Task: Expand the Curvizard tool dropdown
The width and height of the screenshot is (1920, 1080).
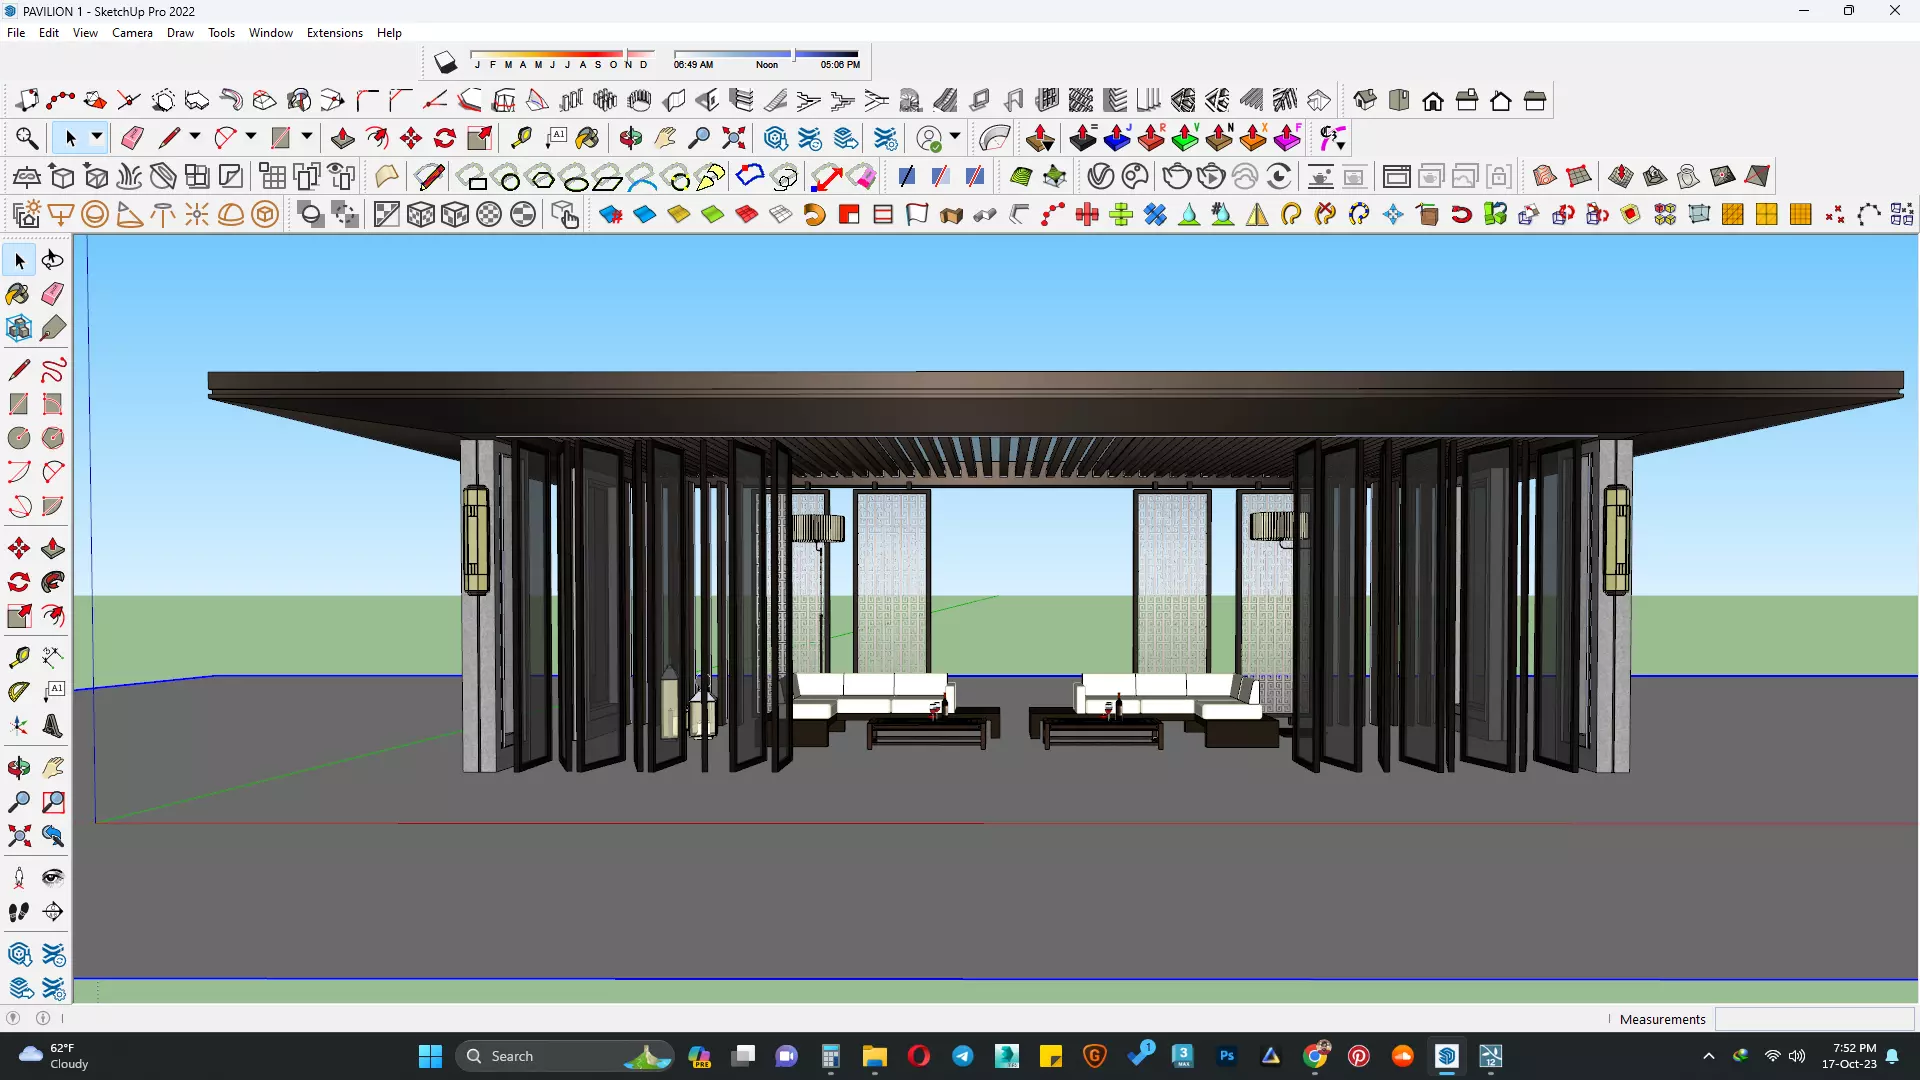Action: click(1332, 138)
